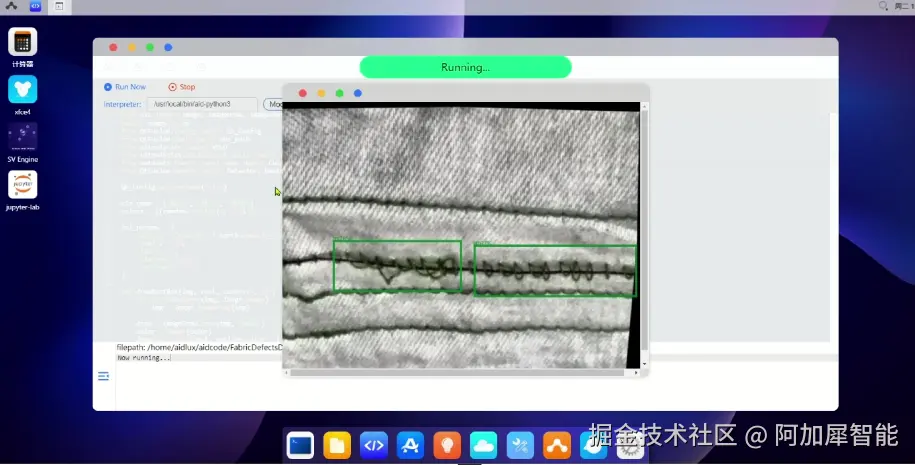Click the right arrow of the image viewer scrollbar
This screenshot has width=915, height=465.
[x=636, y=372]
